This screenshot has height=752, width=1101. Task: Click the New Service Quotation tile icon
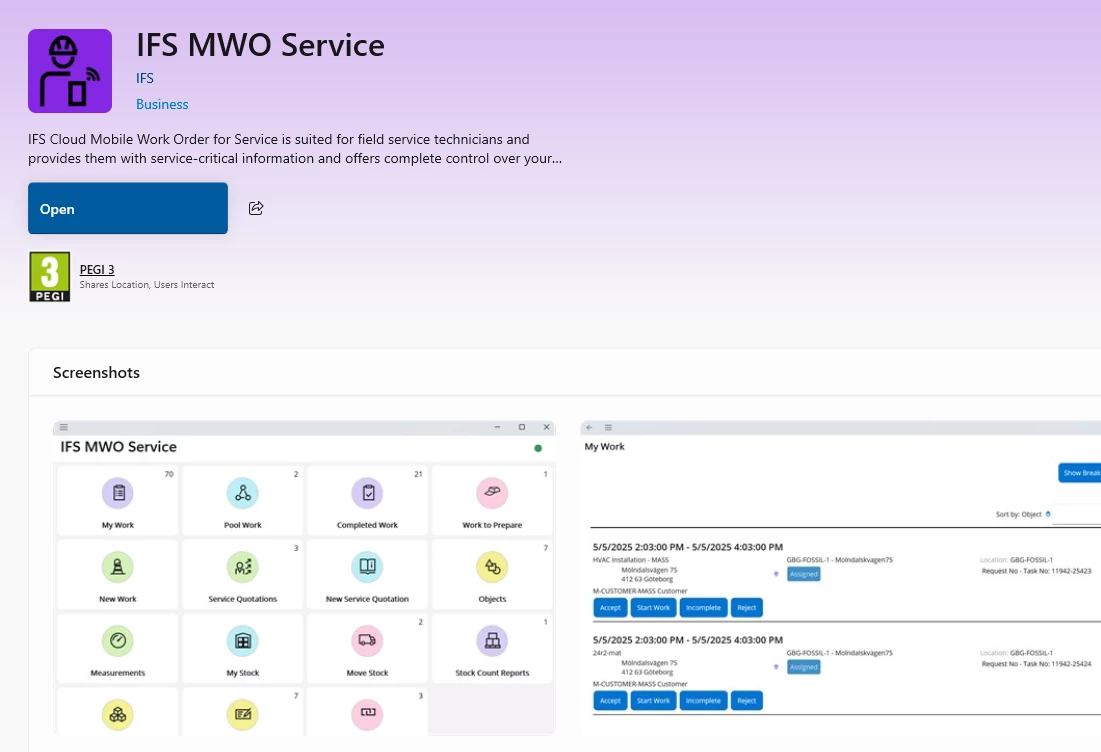[x=367, y=567]
